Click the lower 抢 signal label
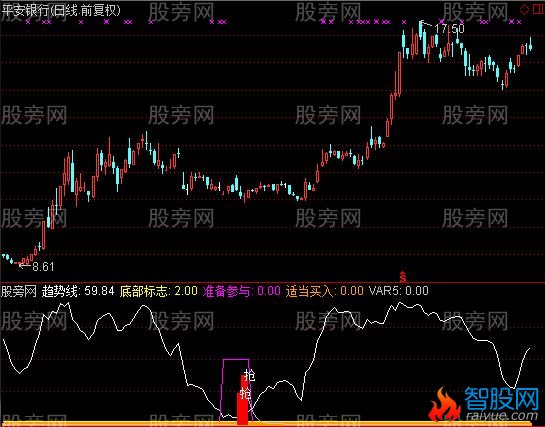545x427 pixels. point(245,394)
